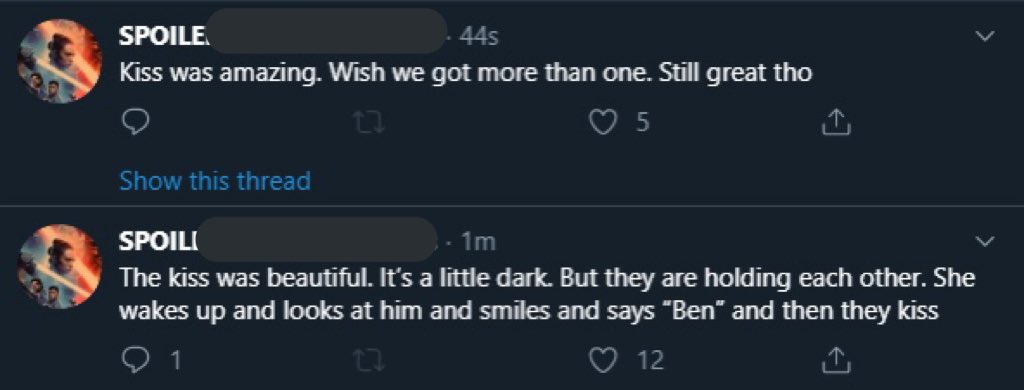Screen dimensions: 1024x390
Task: Open the profile avatar of the 44s tweet
Action: 59,61
